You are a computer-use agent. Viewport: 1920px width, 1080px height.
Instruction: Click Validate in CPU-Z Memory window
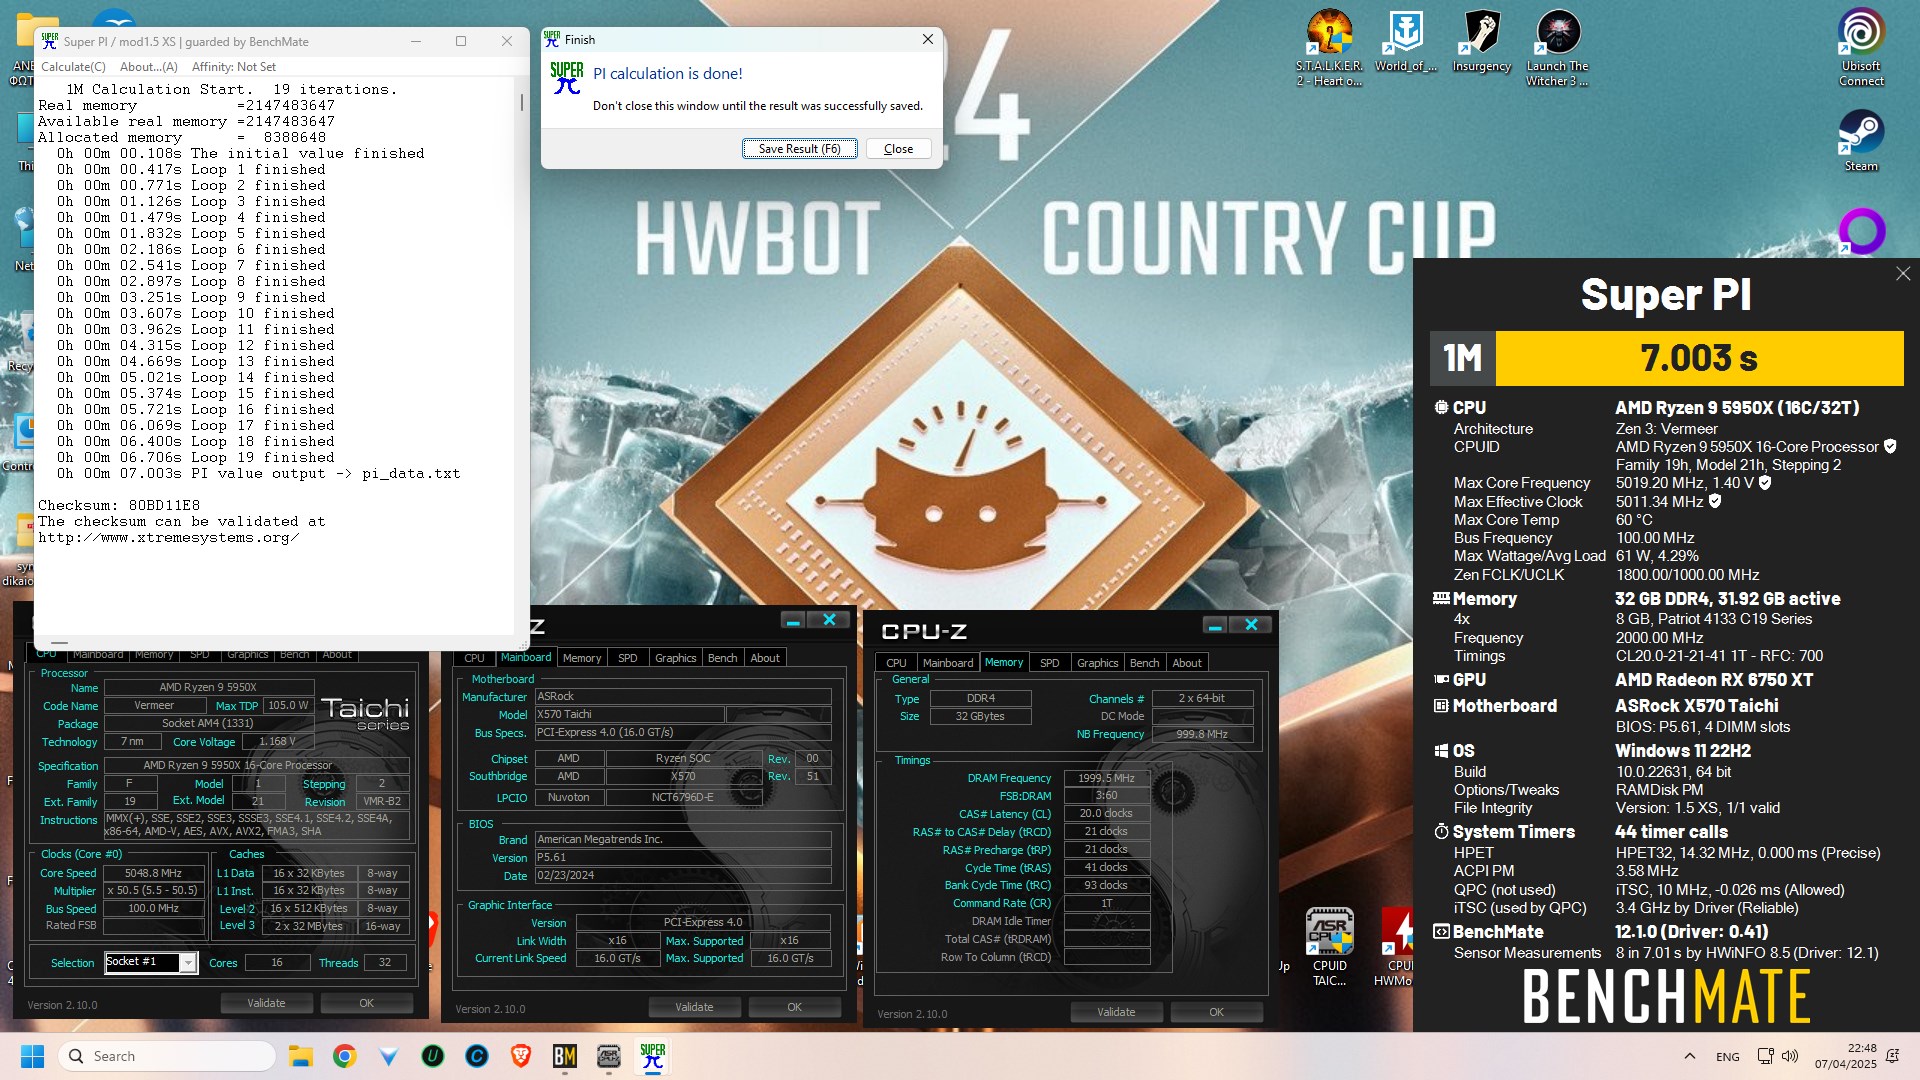(x=1116, y=1012)
